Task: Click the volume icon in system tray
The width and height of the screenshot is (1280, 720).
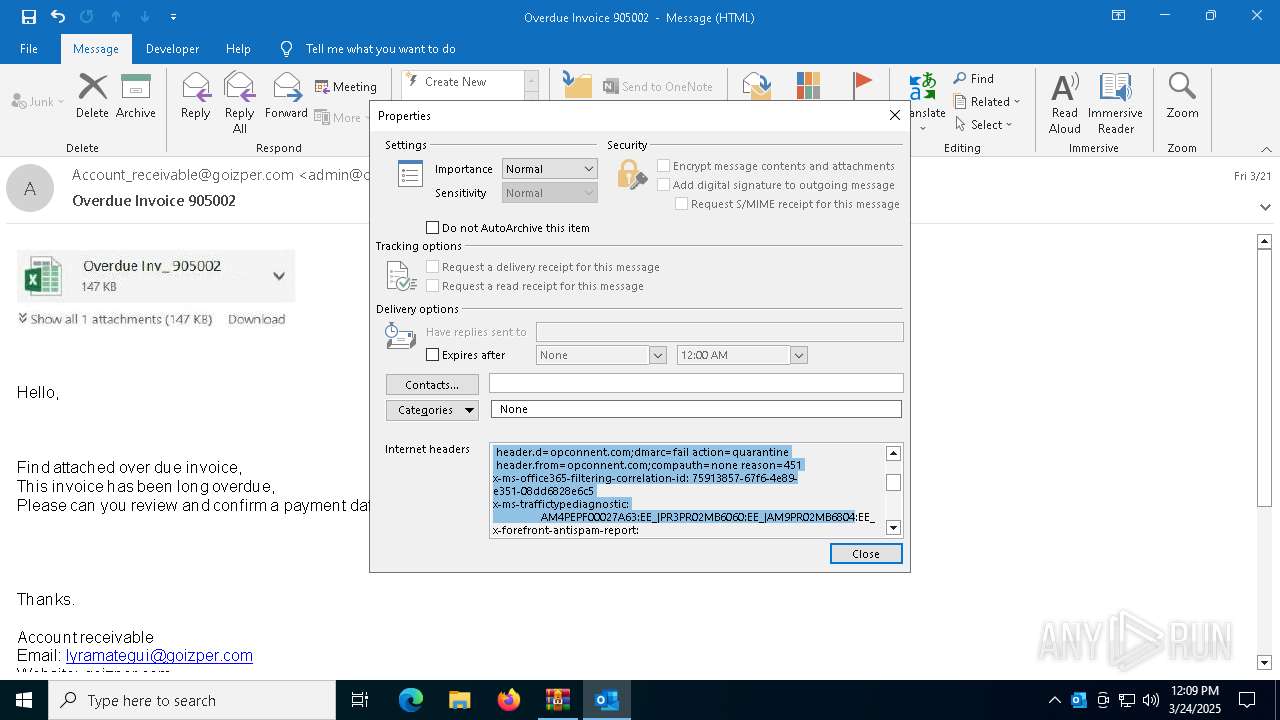Action: point(1151,700)
